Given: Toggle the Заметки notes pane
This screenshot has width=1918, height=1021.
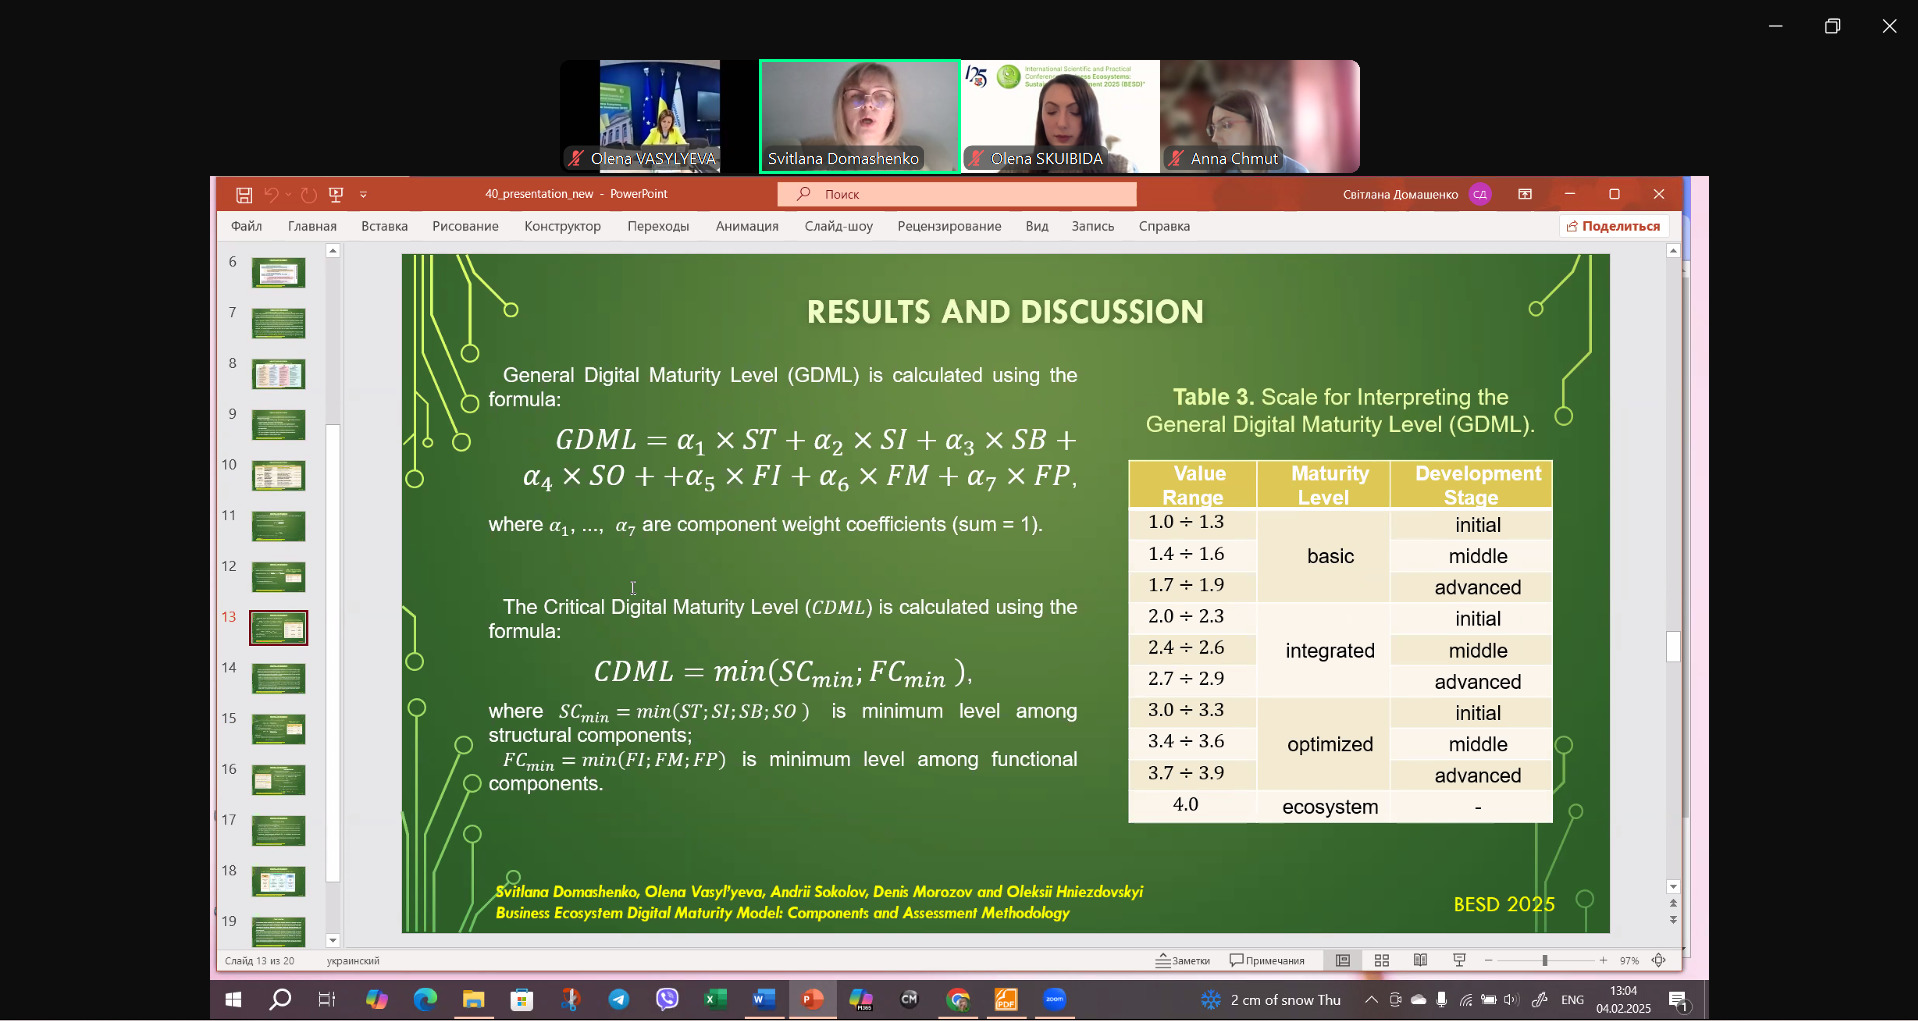Looking at the screenshot, I should [x=1183, y=961].
